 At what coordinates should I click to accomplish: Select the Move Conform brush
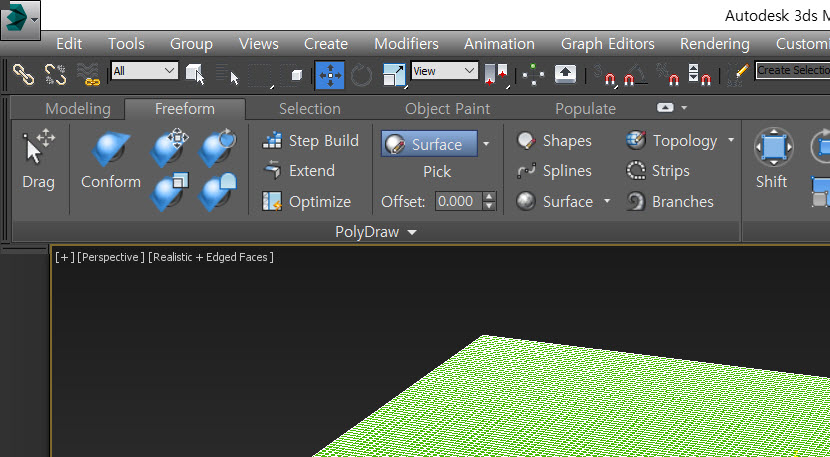169,148
